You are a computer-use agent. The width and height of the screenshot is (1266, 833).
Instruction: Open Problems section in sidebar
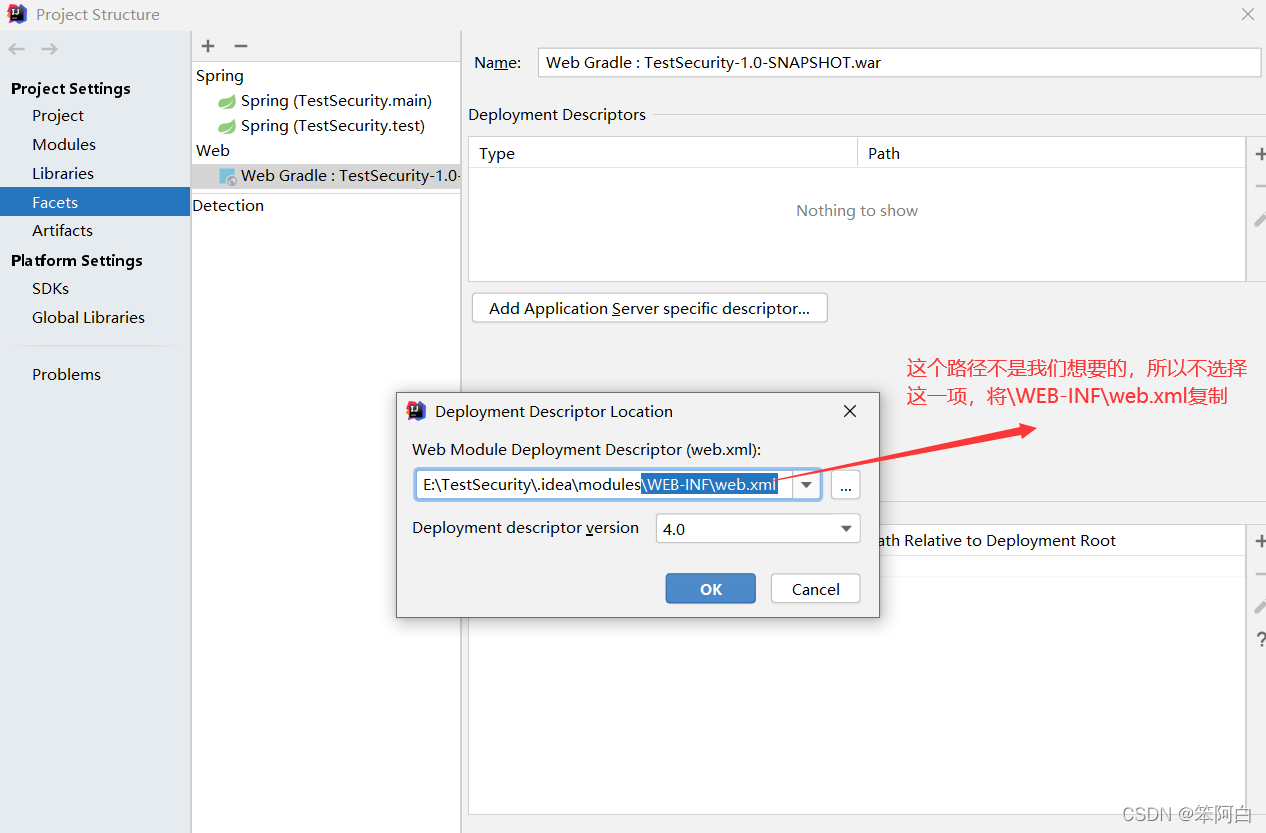pos(66,374)
